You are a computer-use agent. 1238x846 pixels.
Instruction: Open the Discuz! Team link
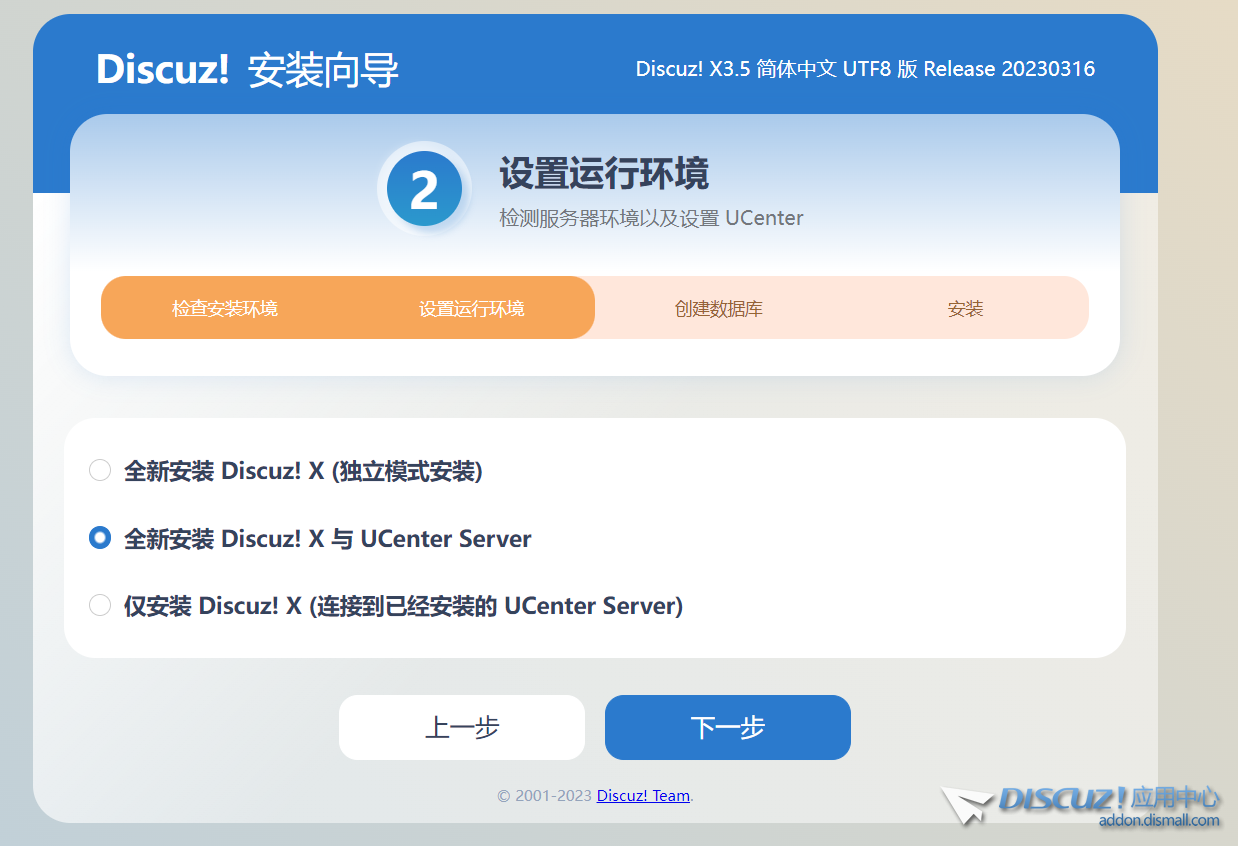tap(642, 795)
